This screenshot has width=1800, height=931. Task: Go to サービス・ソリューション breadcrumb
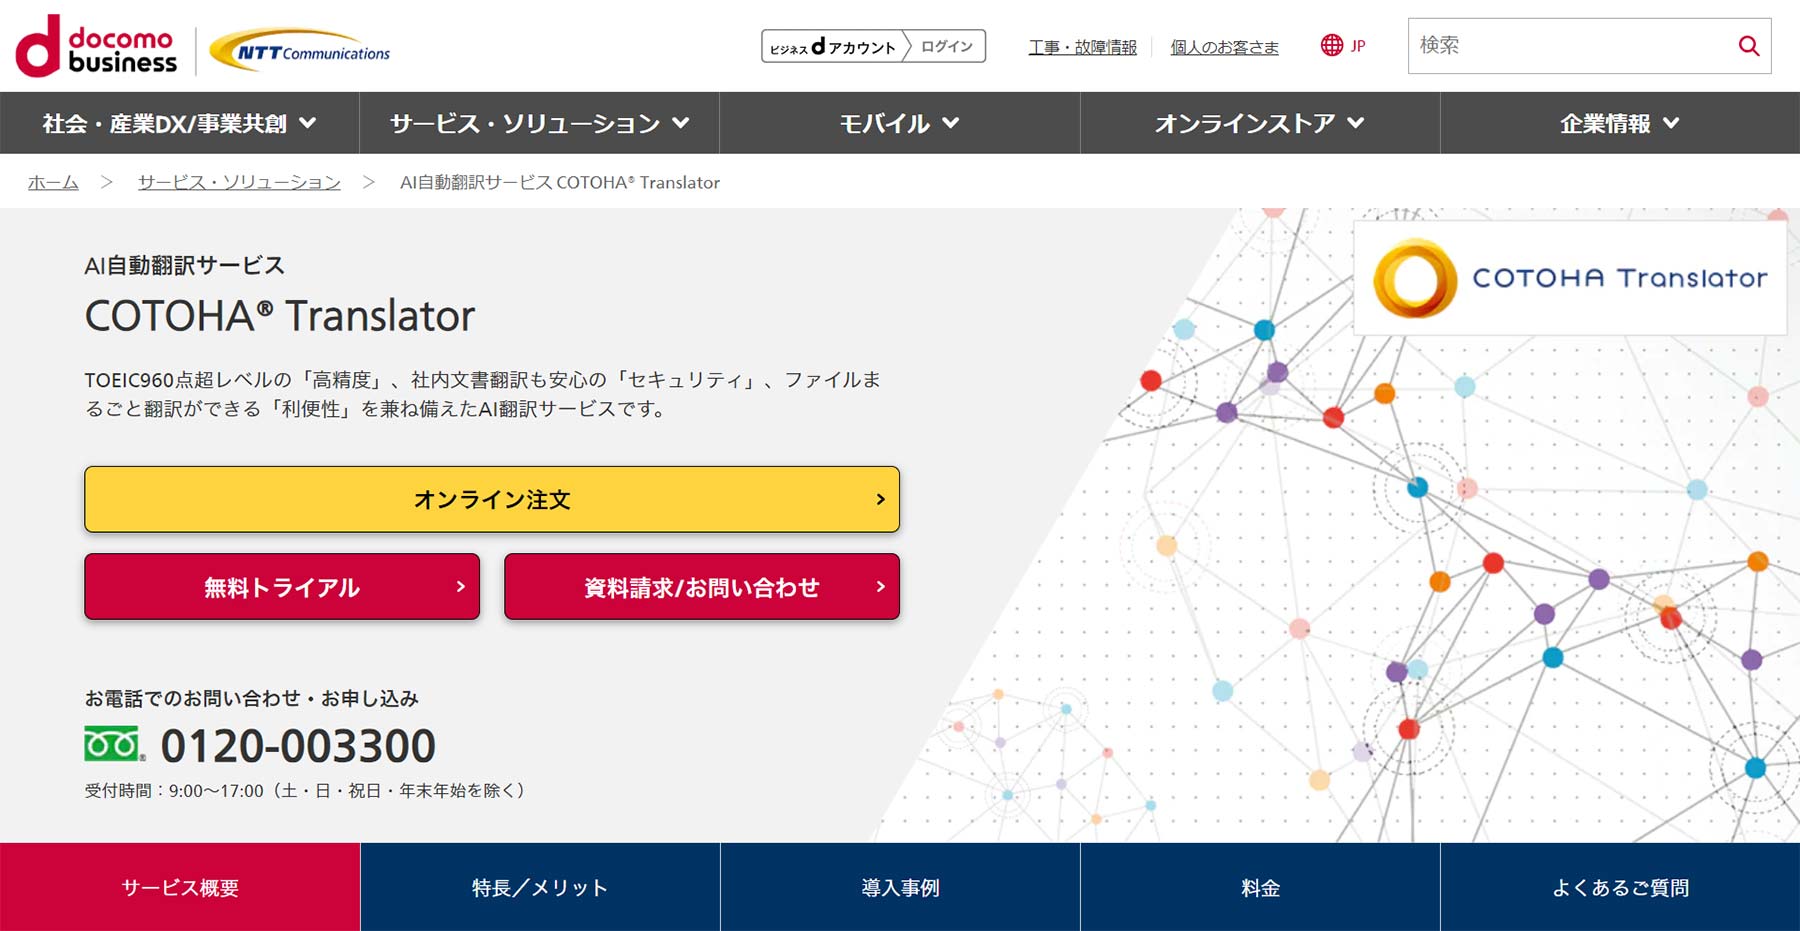tap(239, 182)
